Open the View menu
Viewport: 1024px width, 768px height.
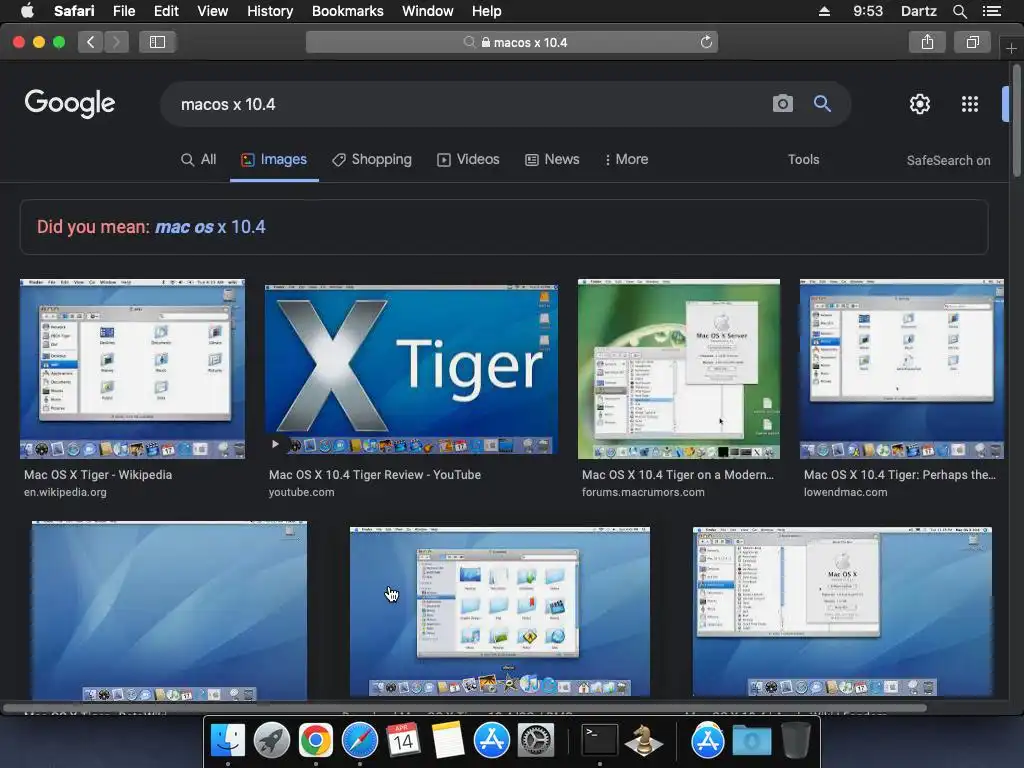(x=213, y=11)
